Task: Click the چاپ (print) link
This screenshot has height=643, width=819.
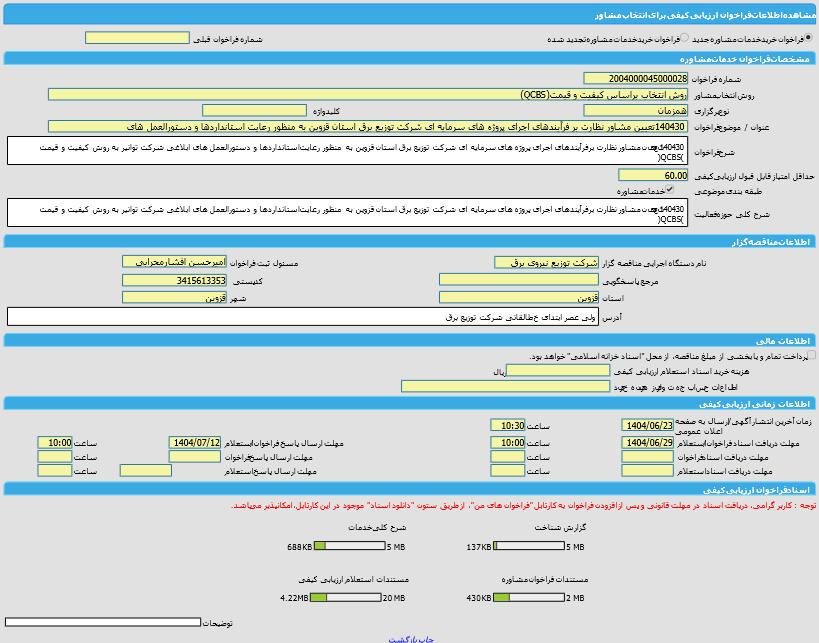Action: pos(426,638)
